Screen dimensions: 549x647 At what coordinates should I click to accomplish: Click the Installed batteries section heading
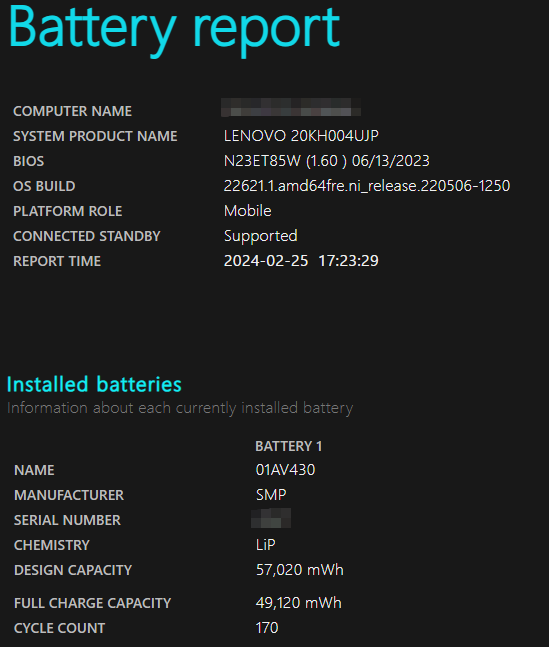click(x=94, y=384)
